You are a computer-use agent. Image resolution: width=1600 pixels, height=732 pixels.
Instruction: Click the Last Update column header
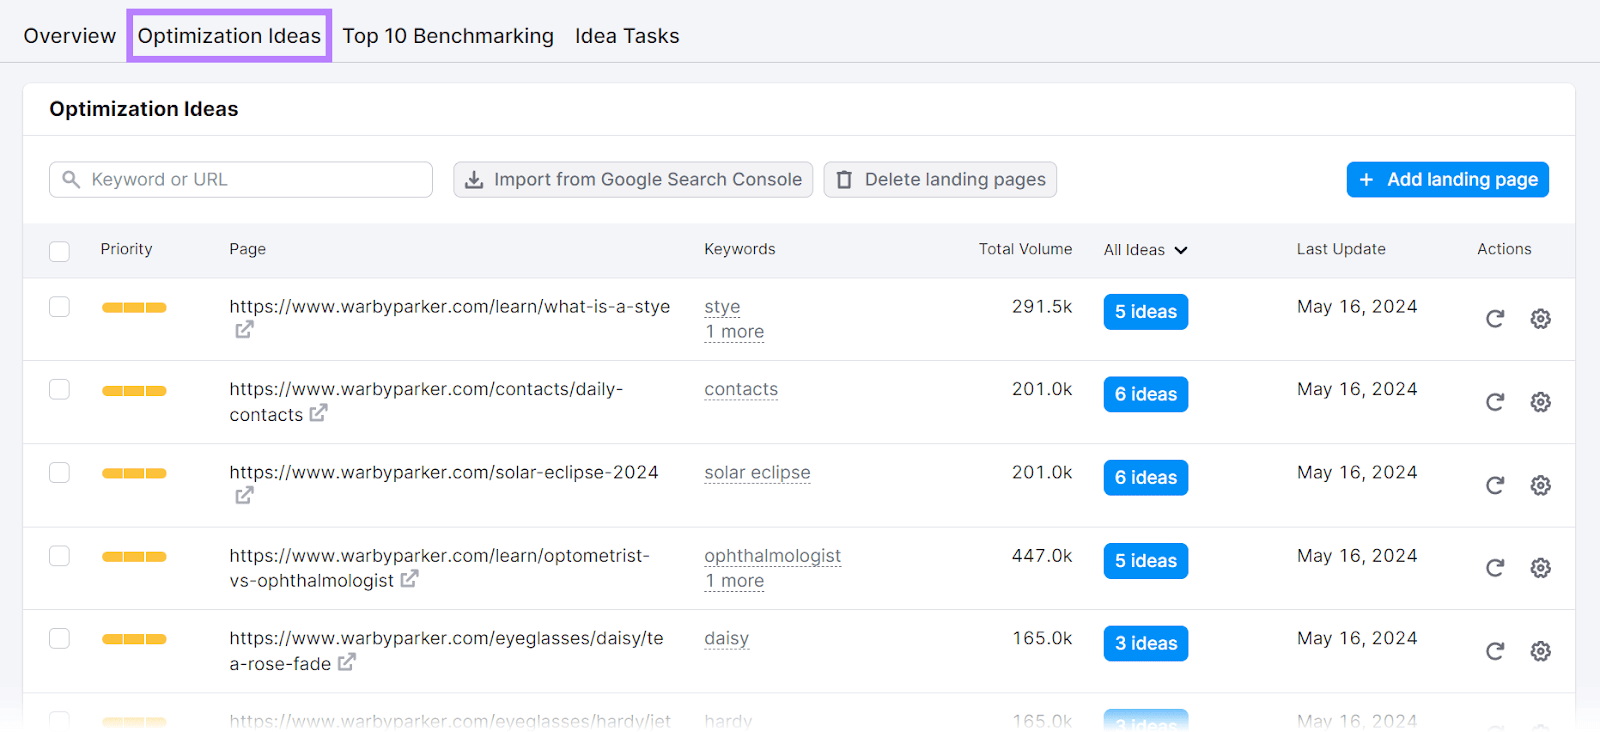pos(1341,249)
